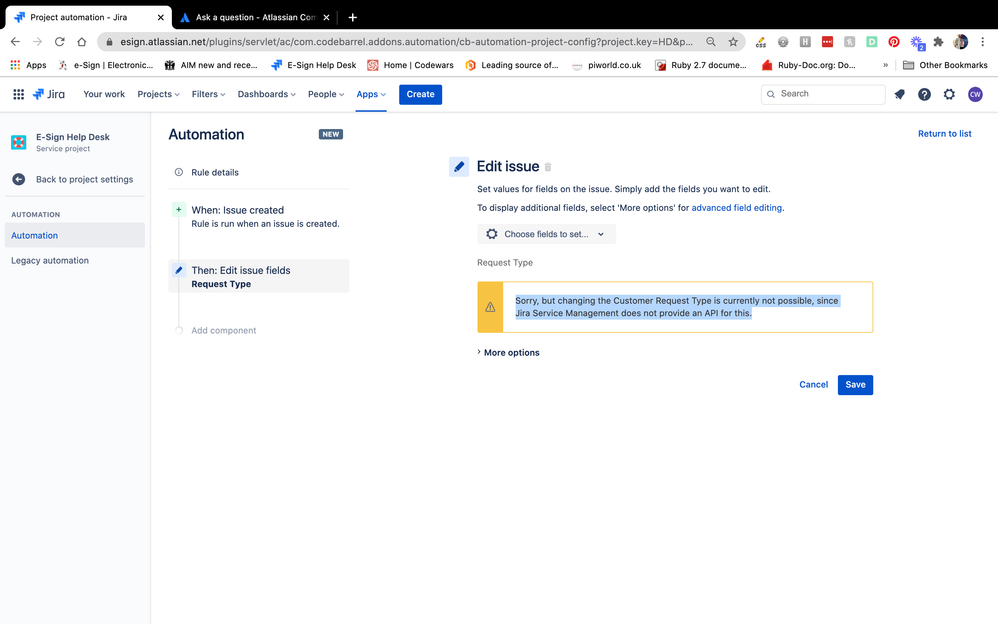The width and height of the screenshot is (998, 624).
Task: Expand More options section
Action: [509, 353]
